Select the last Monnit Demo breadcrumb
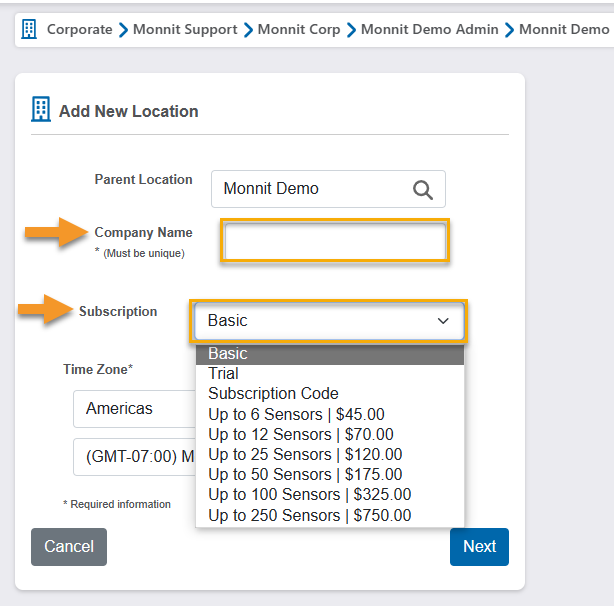The image size is (614, 606). (x=564, y=29)
